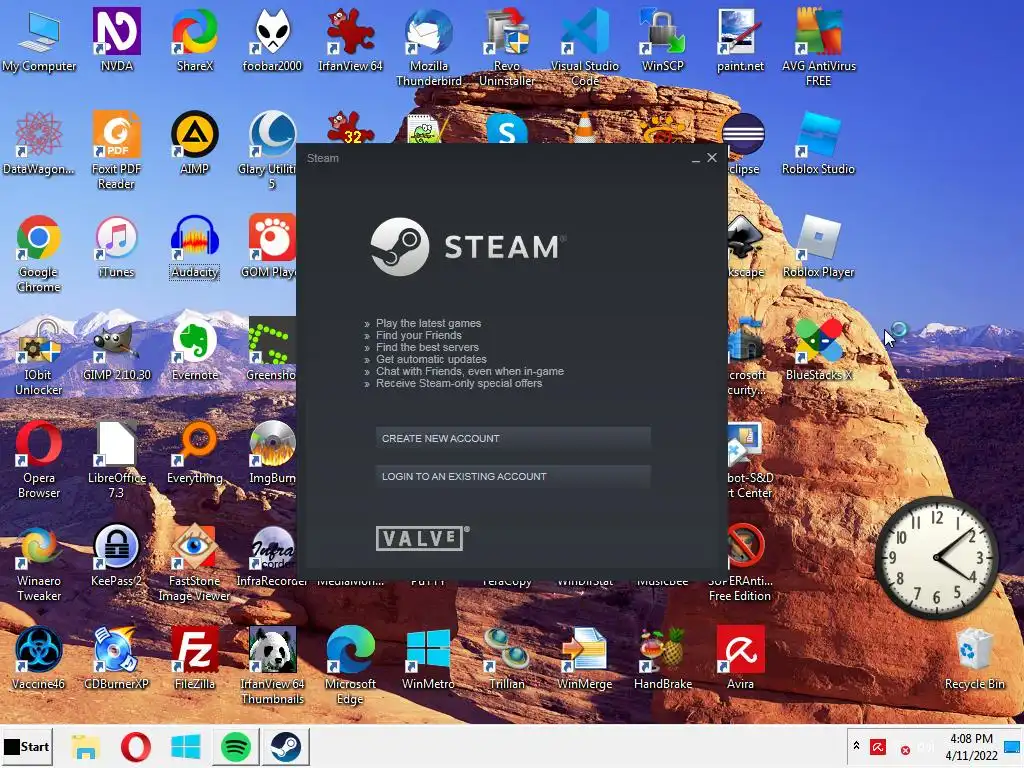Viewport: 1024px width, 768px height.
Task: Open My Computer desktop icon
Action: [x=39, y=41]
